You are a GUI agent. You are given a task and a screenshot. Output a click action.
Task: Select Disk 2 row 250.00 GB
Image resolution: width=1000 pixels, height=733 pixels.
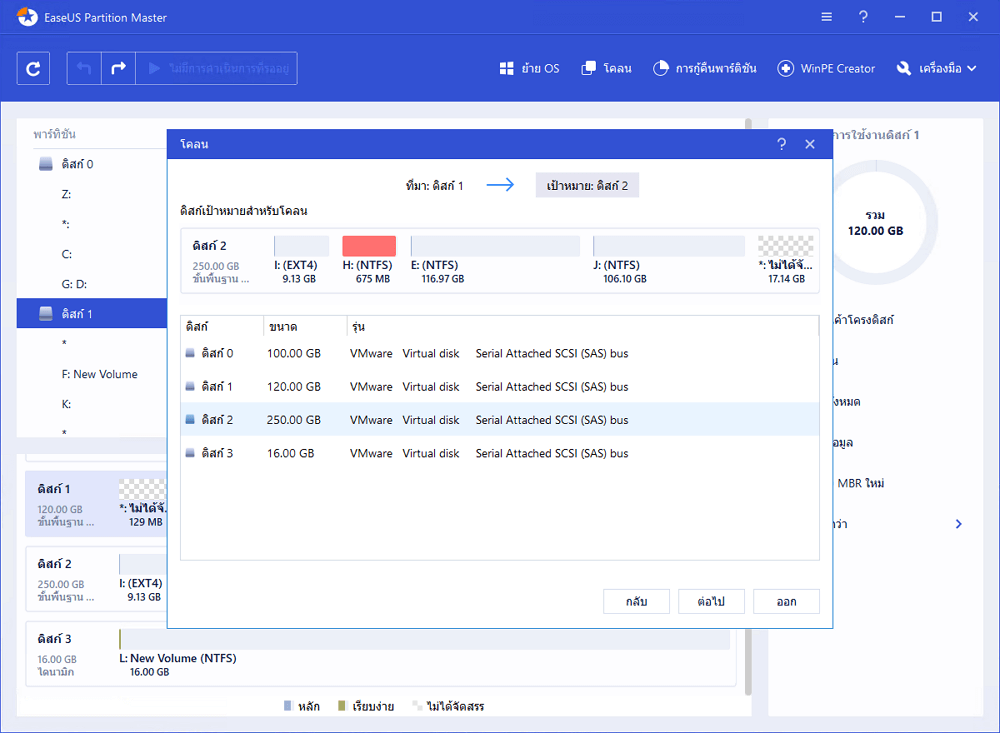[500, 420]
